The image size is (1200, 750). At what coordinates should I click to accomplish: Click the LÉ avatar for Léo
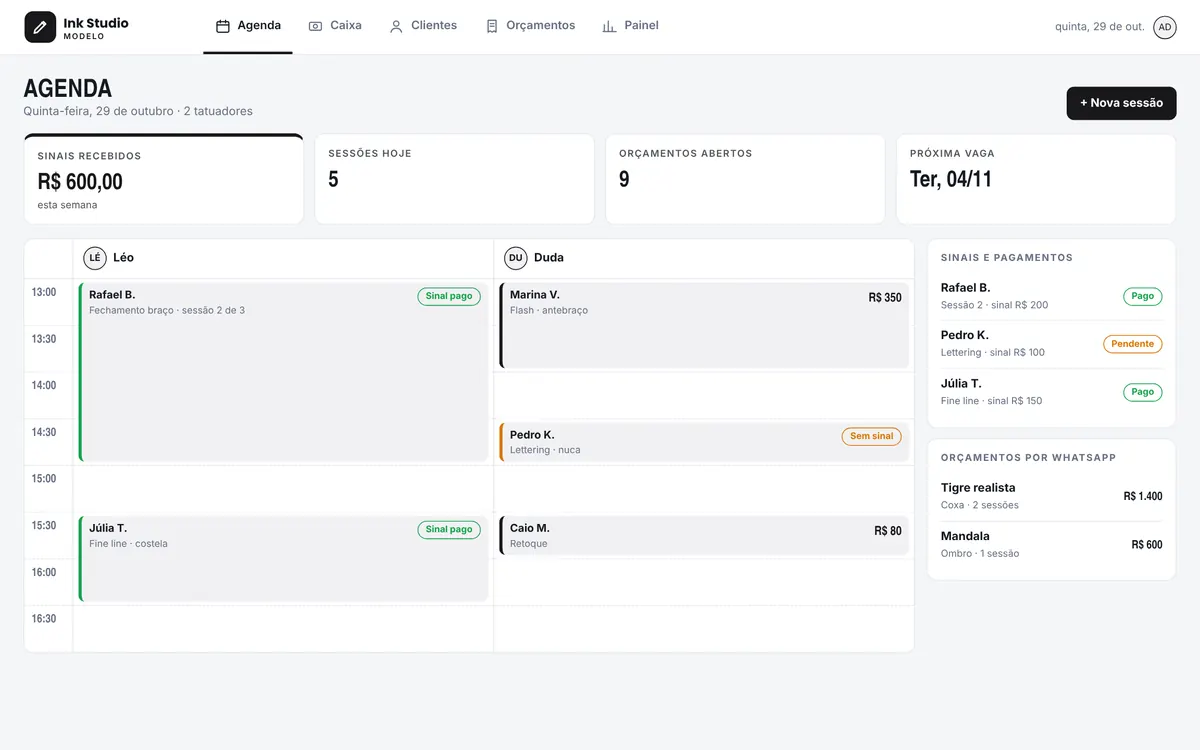coord(95,258)
